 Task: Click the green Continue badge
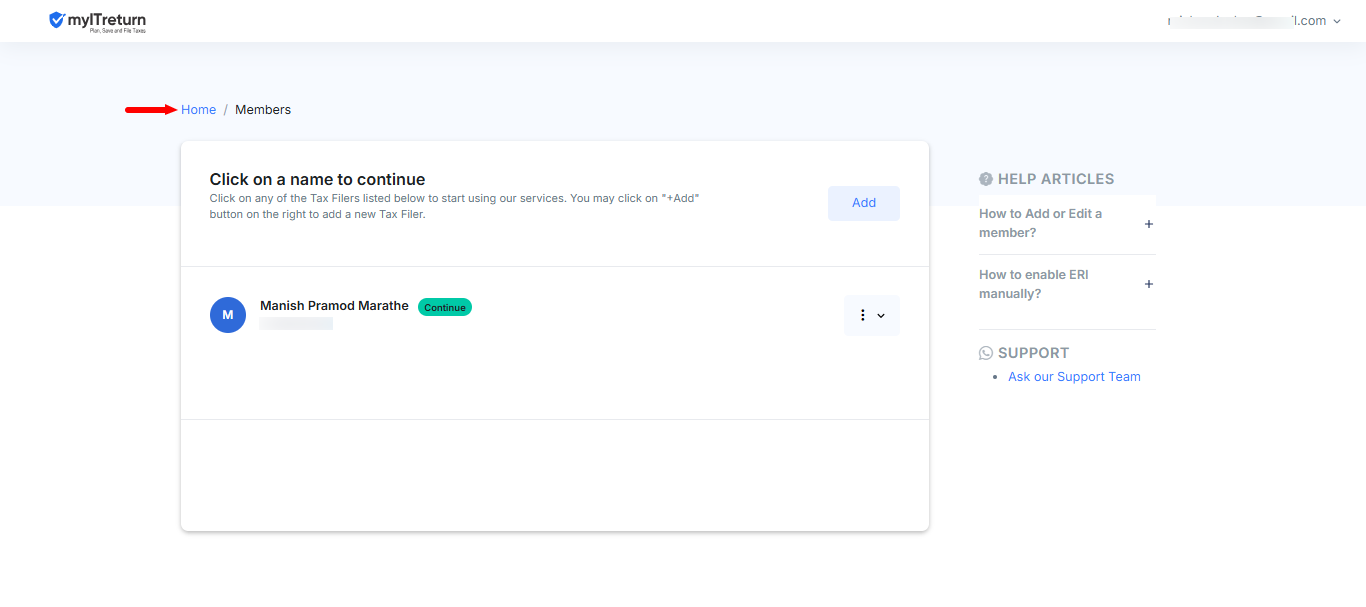[444, 307]
